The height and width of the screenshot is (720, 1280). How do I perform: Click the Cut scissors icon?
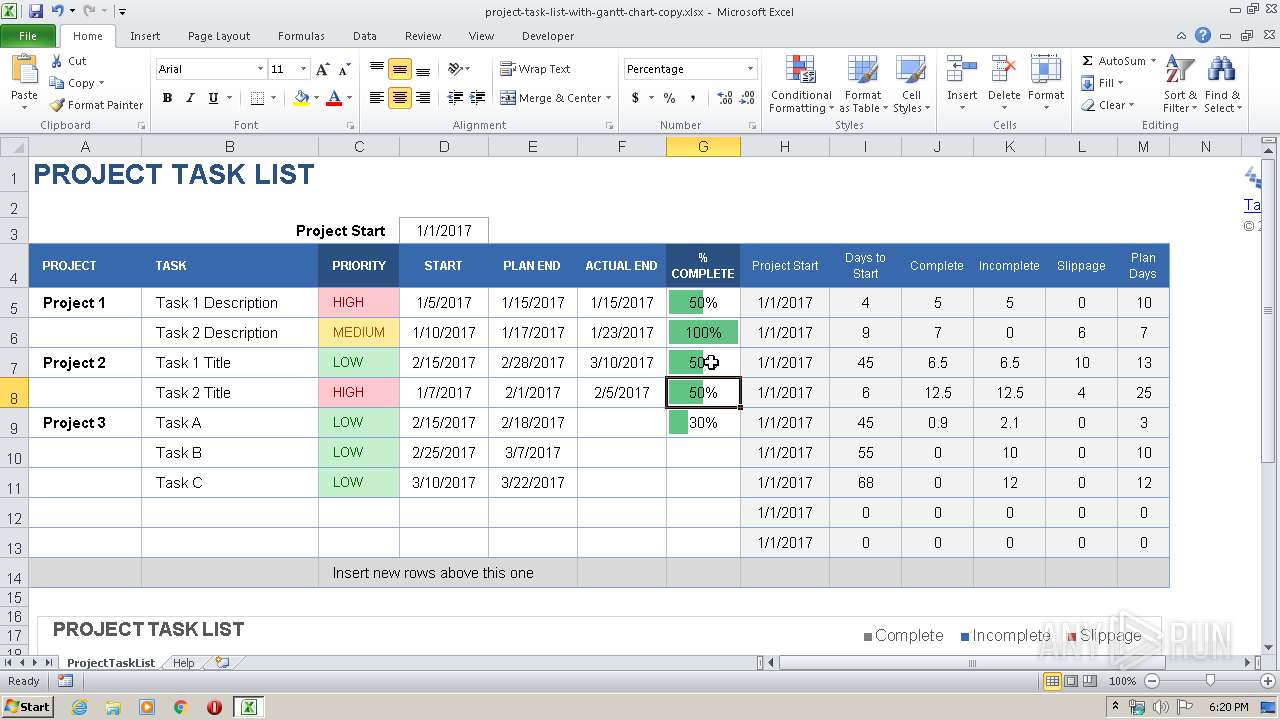coord(57,61)
